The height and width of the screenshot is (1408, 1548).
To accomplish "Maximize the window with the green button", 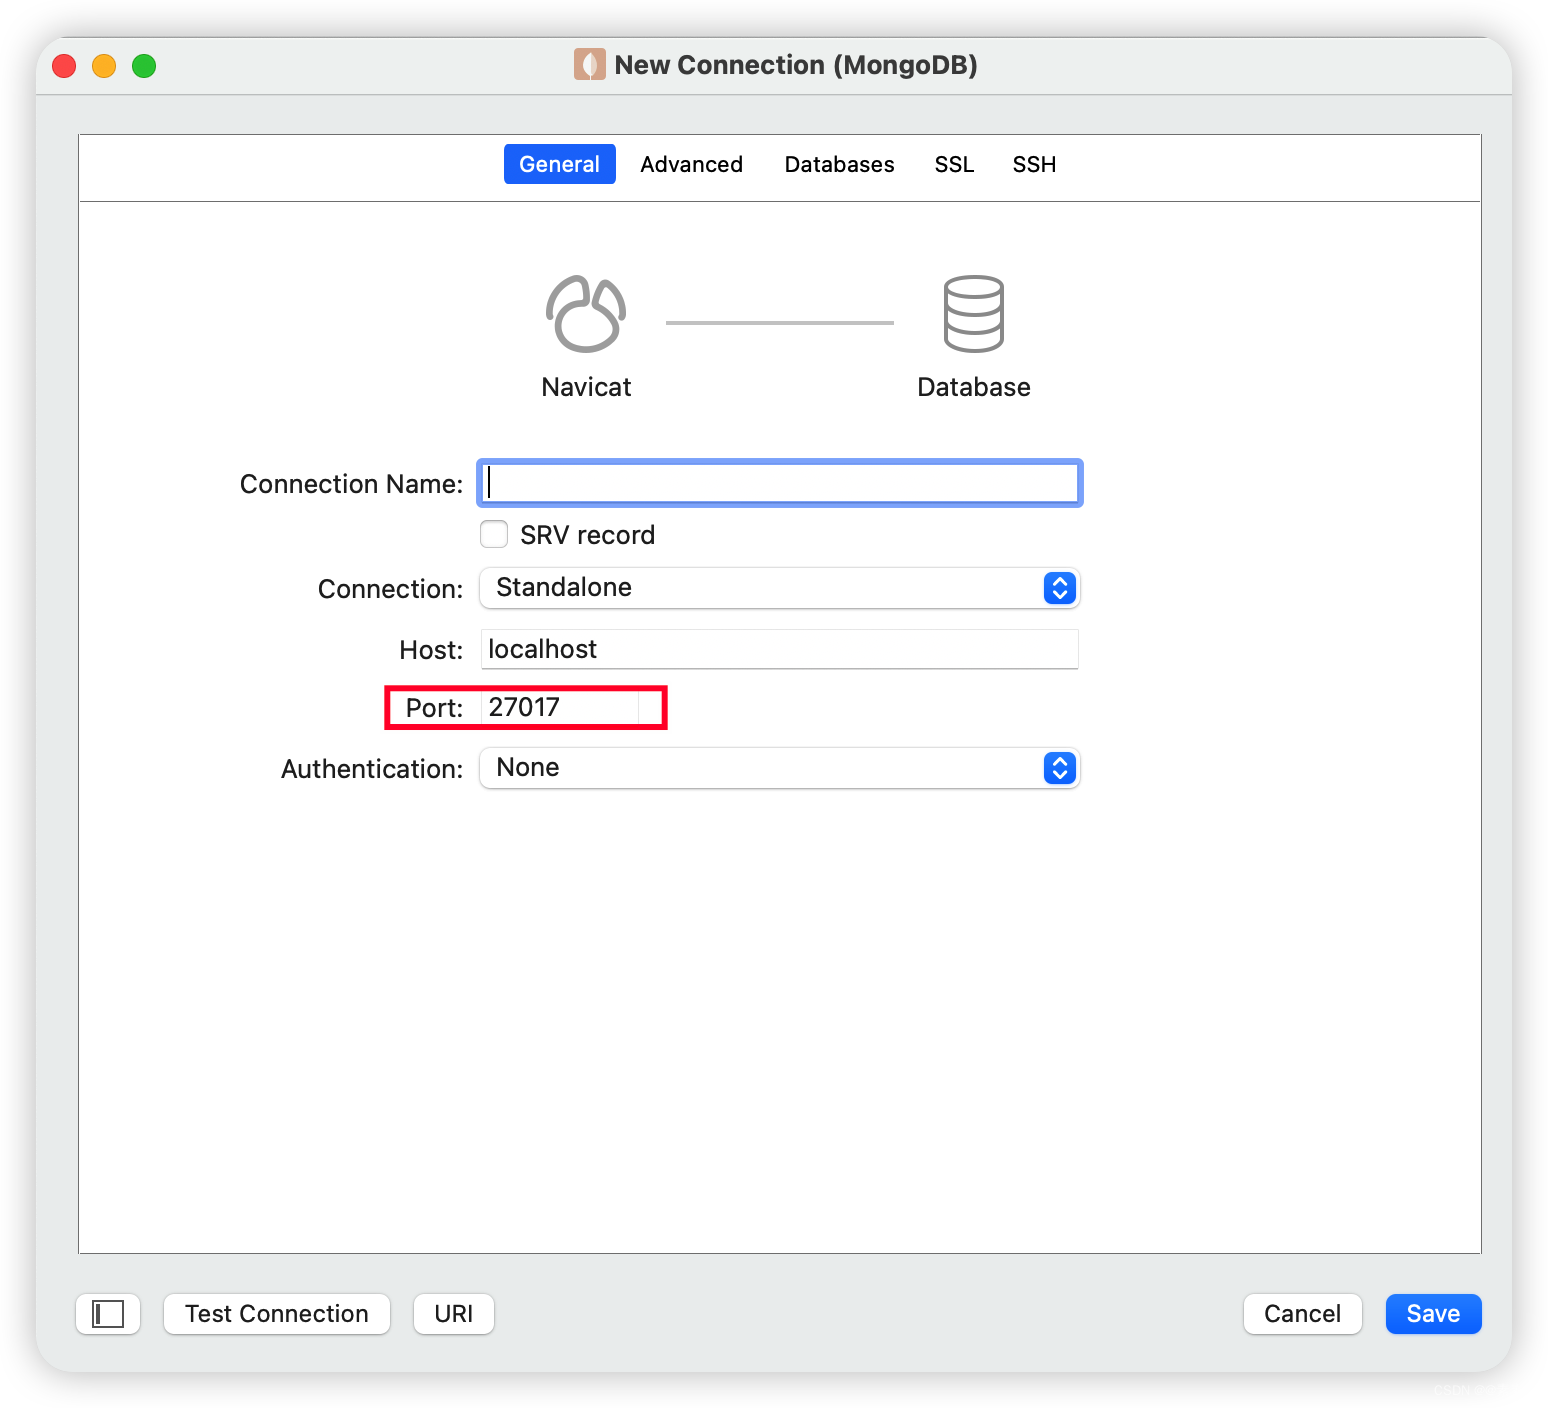I will pyautogui.click(x=144, y=66).
